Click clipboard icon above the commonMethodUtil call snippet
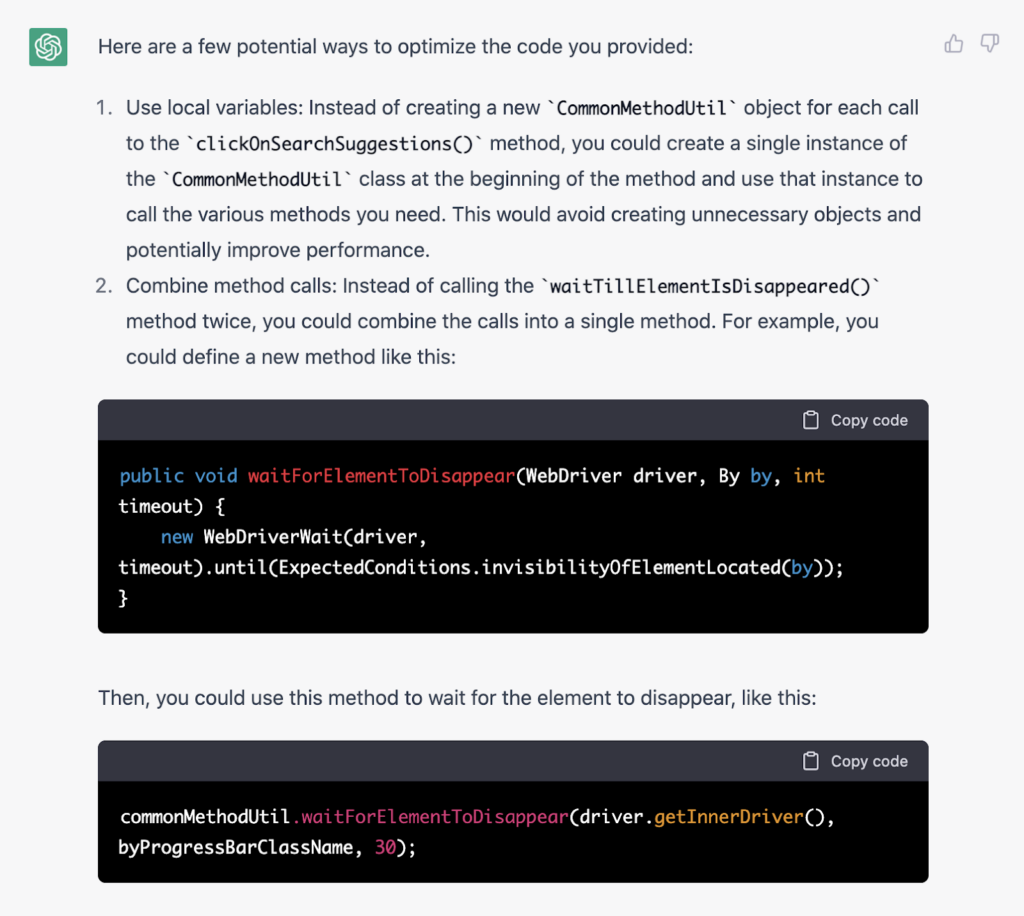Screen dimensions: 1024x916 (811, 761)
